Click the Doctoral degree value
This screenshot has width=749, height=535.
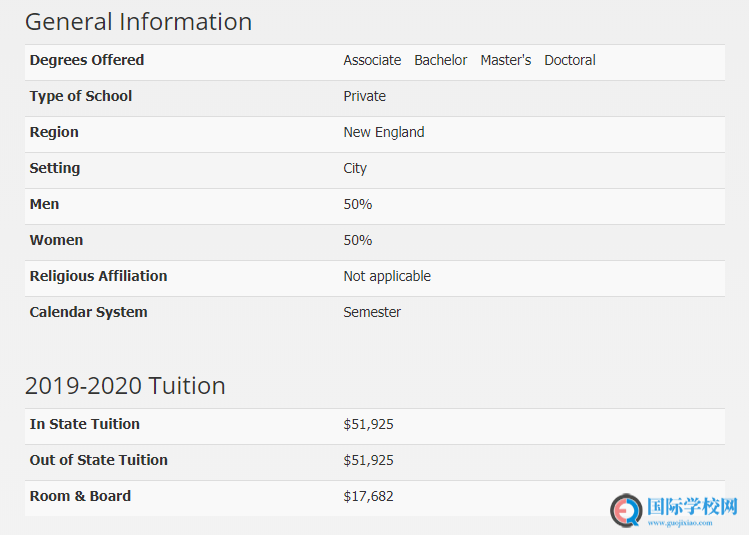click(570, 60)
